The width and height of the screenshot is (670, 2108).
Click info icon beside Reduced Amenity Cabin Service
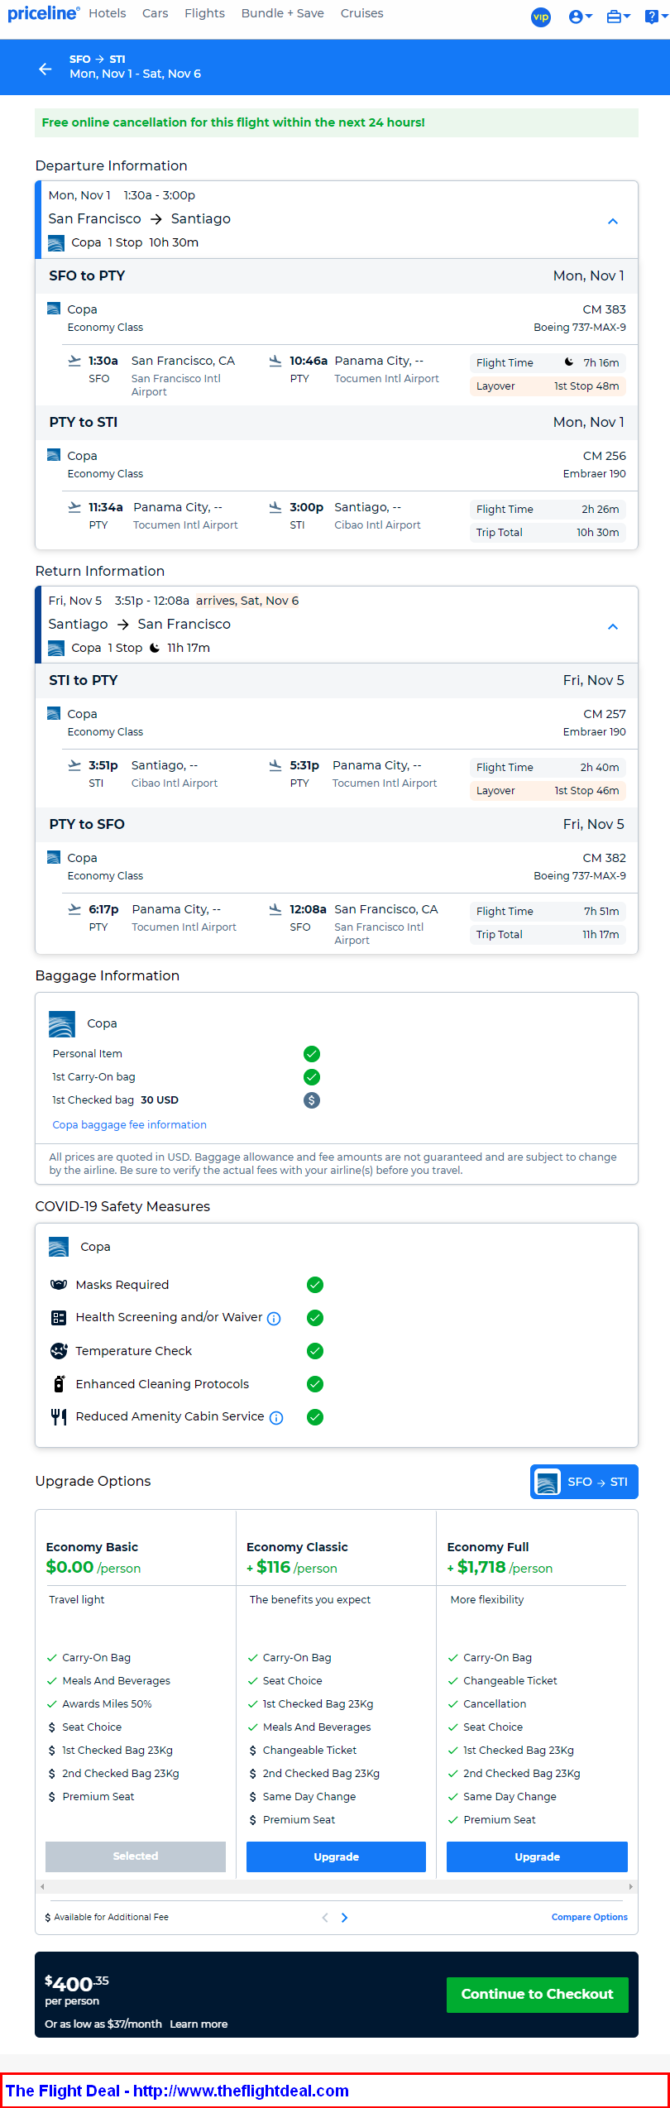(x=277, y=1418)
